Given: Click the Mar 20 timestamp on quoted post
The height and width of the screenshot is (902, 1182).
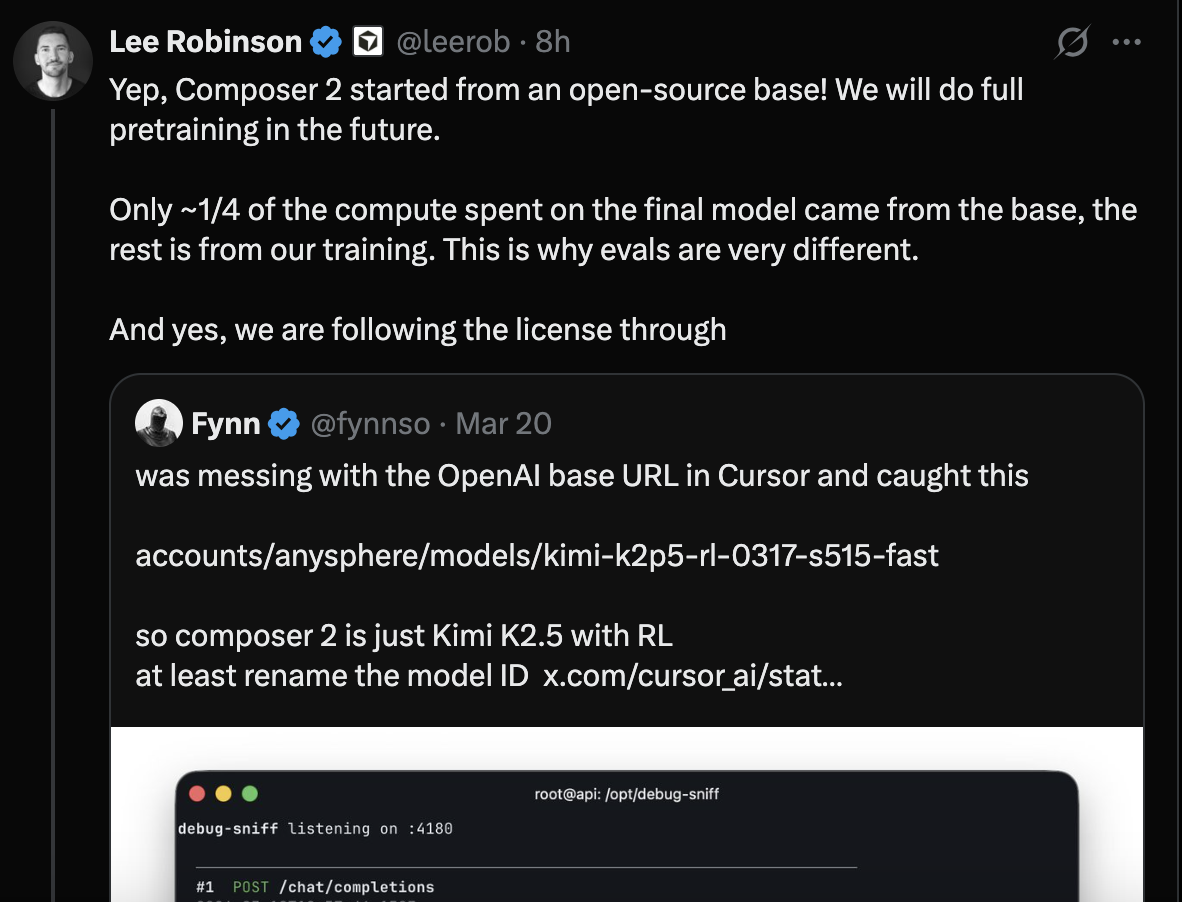Looking at the screenshot, I should pos(503,424).
